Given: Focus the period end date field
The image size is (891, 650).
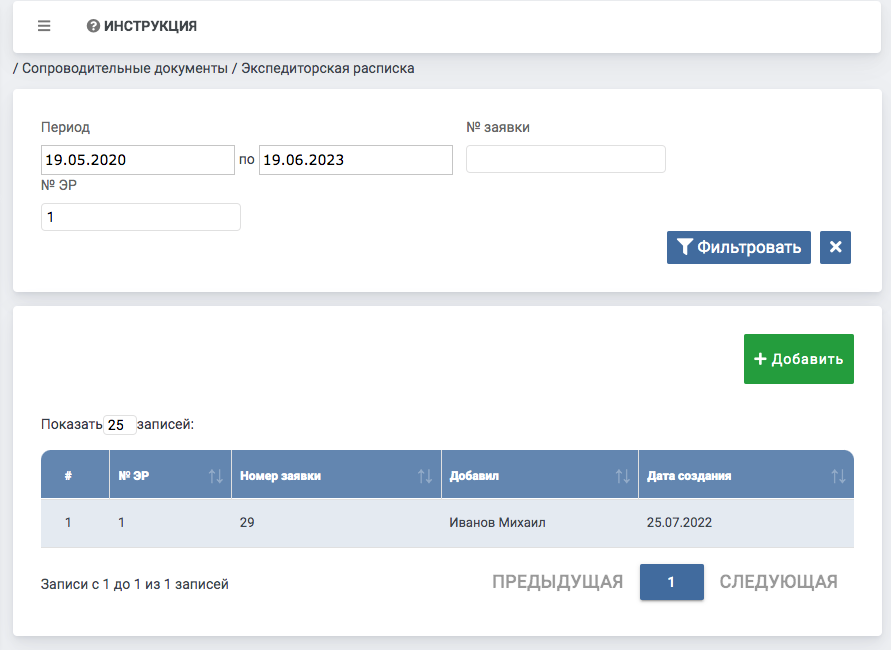Looking at the screenshot, I should pyautogui.click(x=355, y=160).
